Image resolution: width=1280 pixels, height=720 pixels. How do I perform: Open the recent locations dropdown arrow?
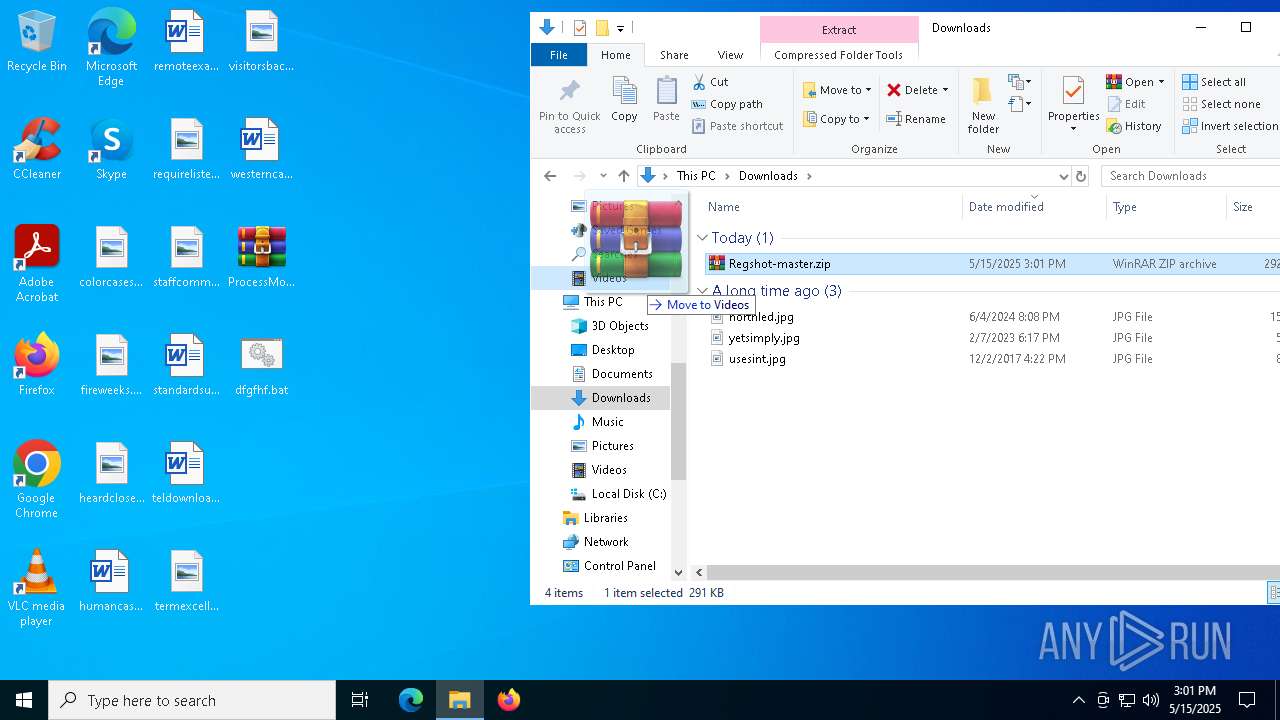click(603, 176)
